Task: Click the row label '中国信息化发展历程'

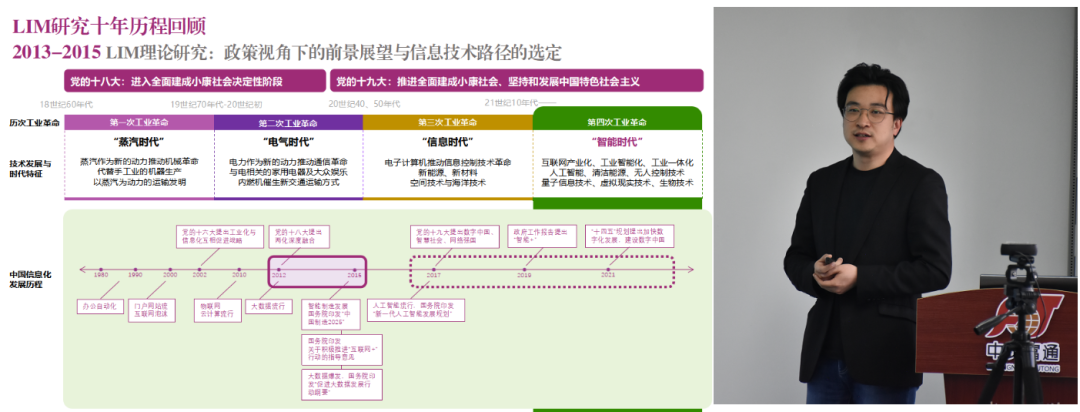Action: click(30, 279)
